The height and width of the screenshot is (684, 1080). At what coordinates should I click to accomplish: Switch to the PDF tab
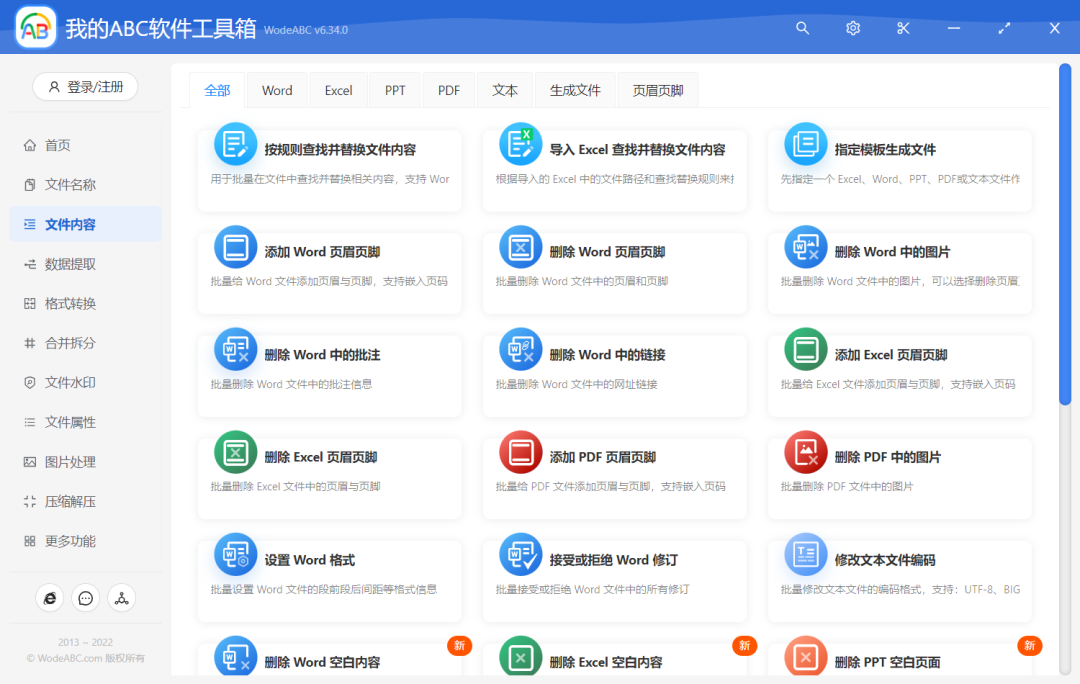pos(448,90)
